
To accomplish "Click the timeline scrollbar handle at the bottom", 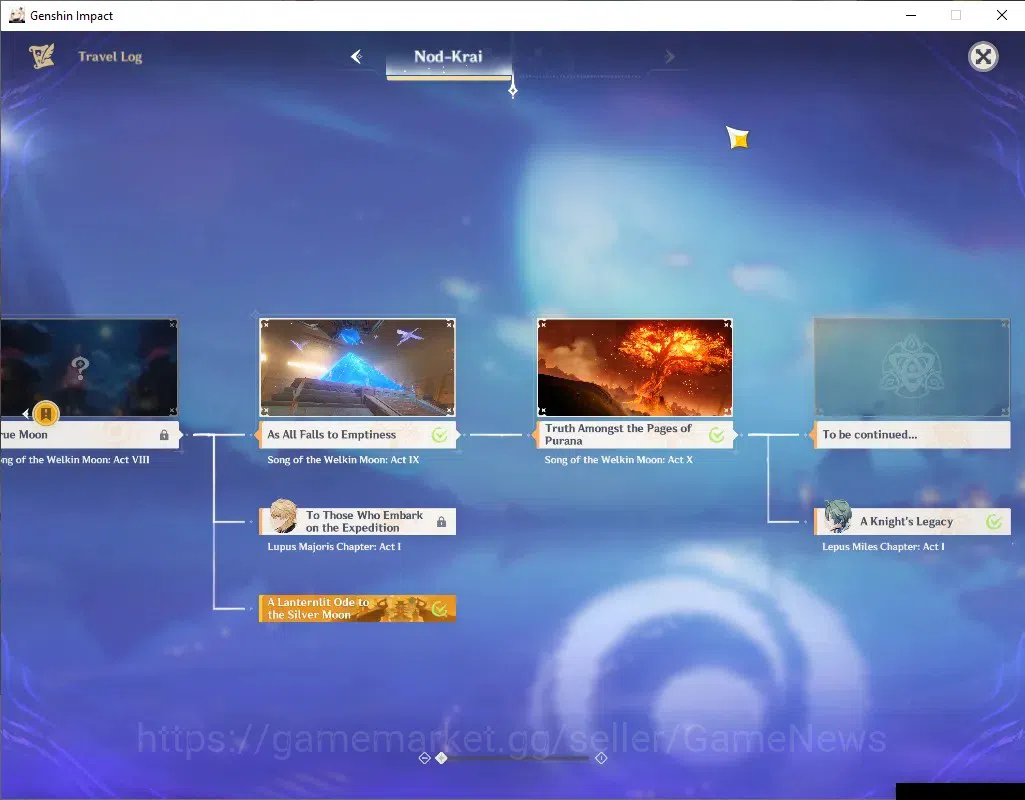I will point(442,758).
